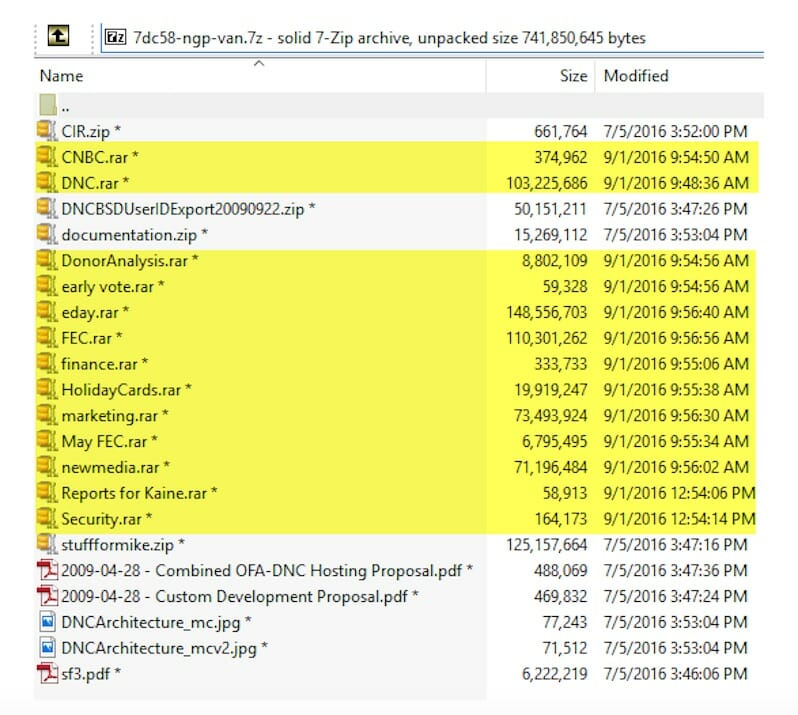Click the Custom Development Proposal PDF icon
Screen dimensions: 798x715
47,596
